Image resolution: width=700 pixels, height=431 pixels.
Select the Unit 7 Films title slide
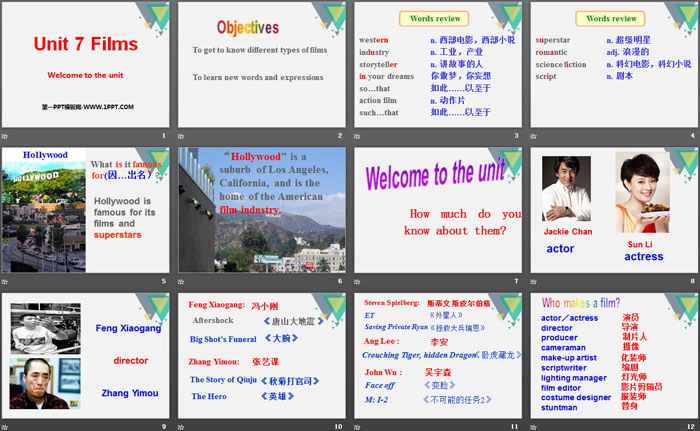[x=85, y=65]
